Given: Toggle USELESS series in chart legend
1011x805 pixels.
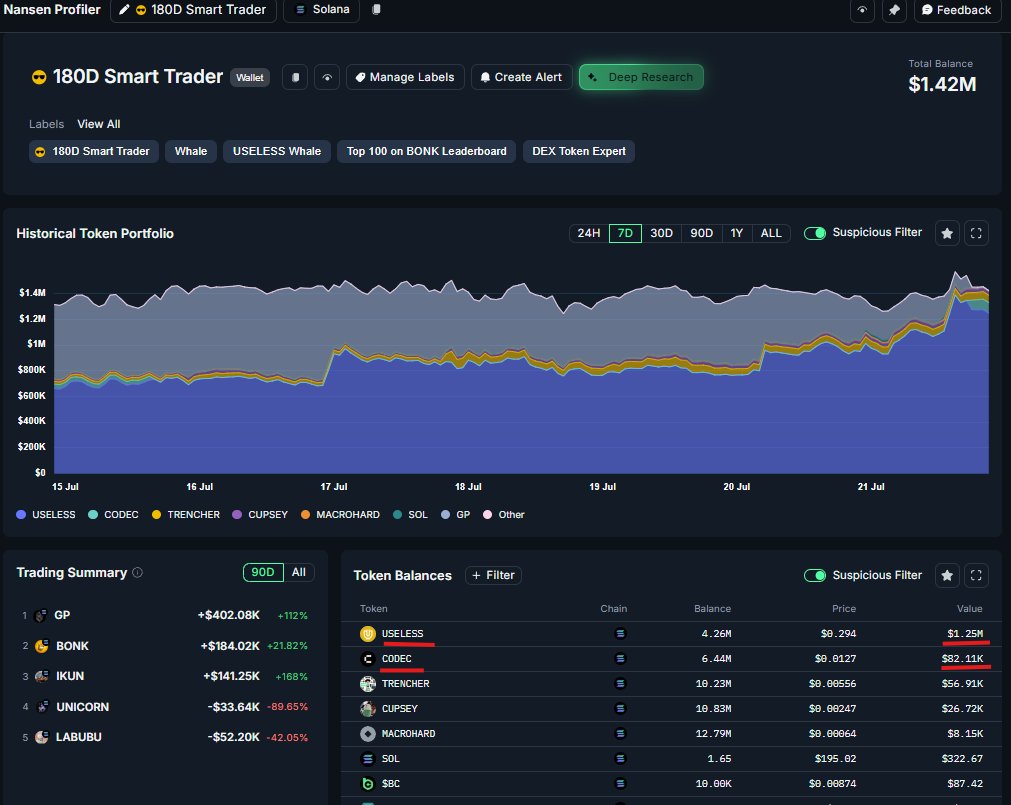Looking at the screenshot, I should click(46, 515).
